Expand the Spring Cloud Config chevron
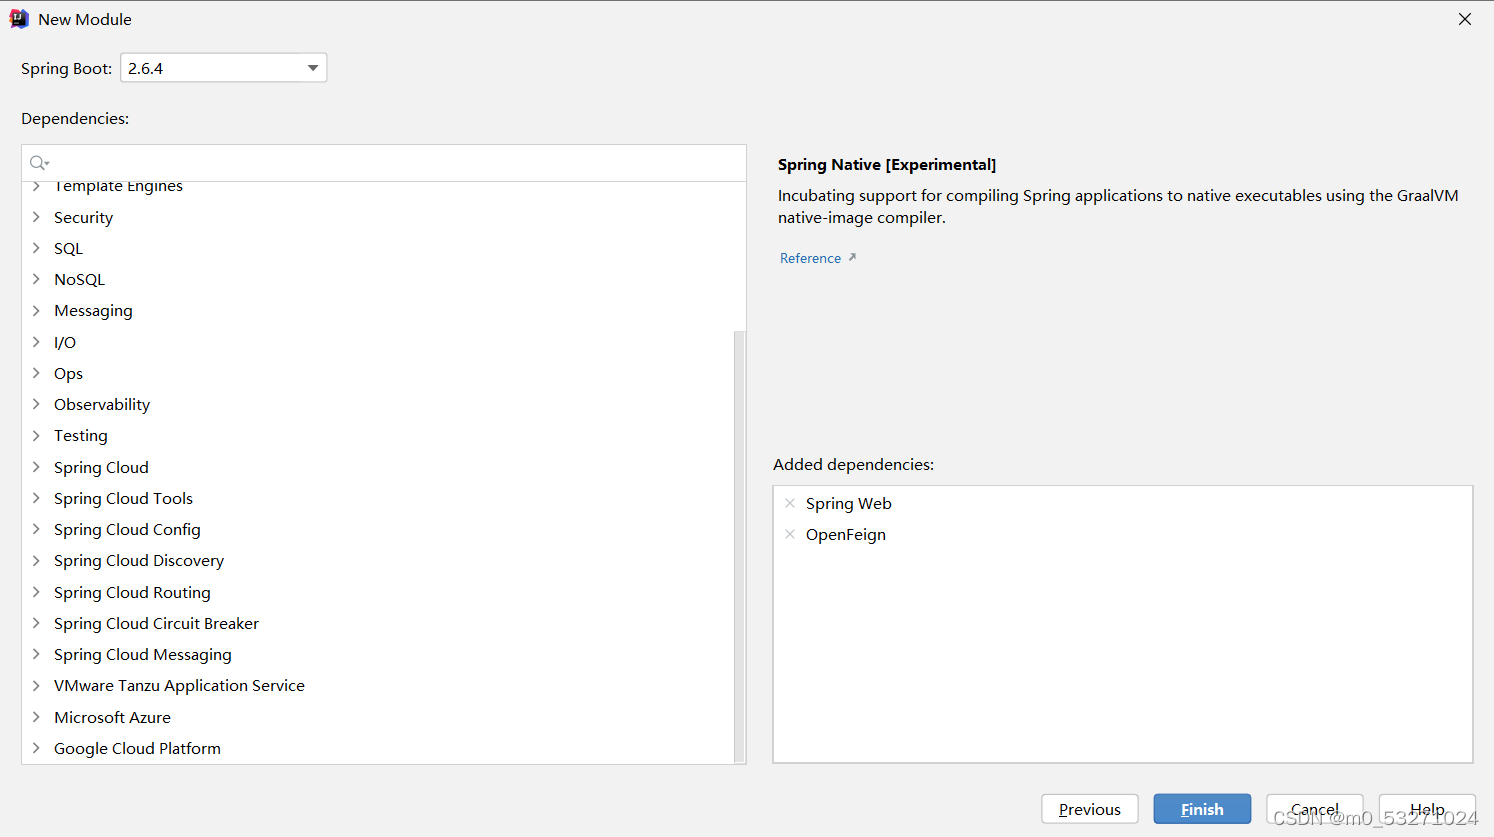 pyautogui.click(x=36, y=529)
